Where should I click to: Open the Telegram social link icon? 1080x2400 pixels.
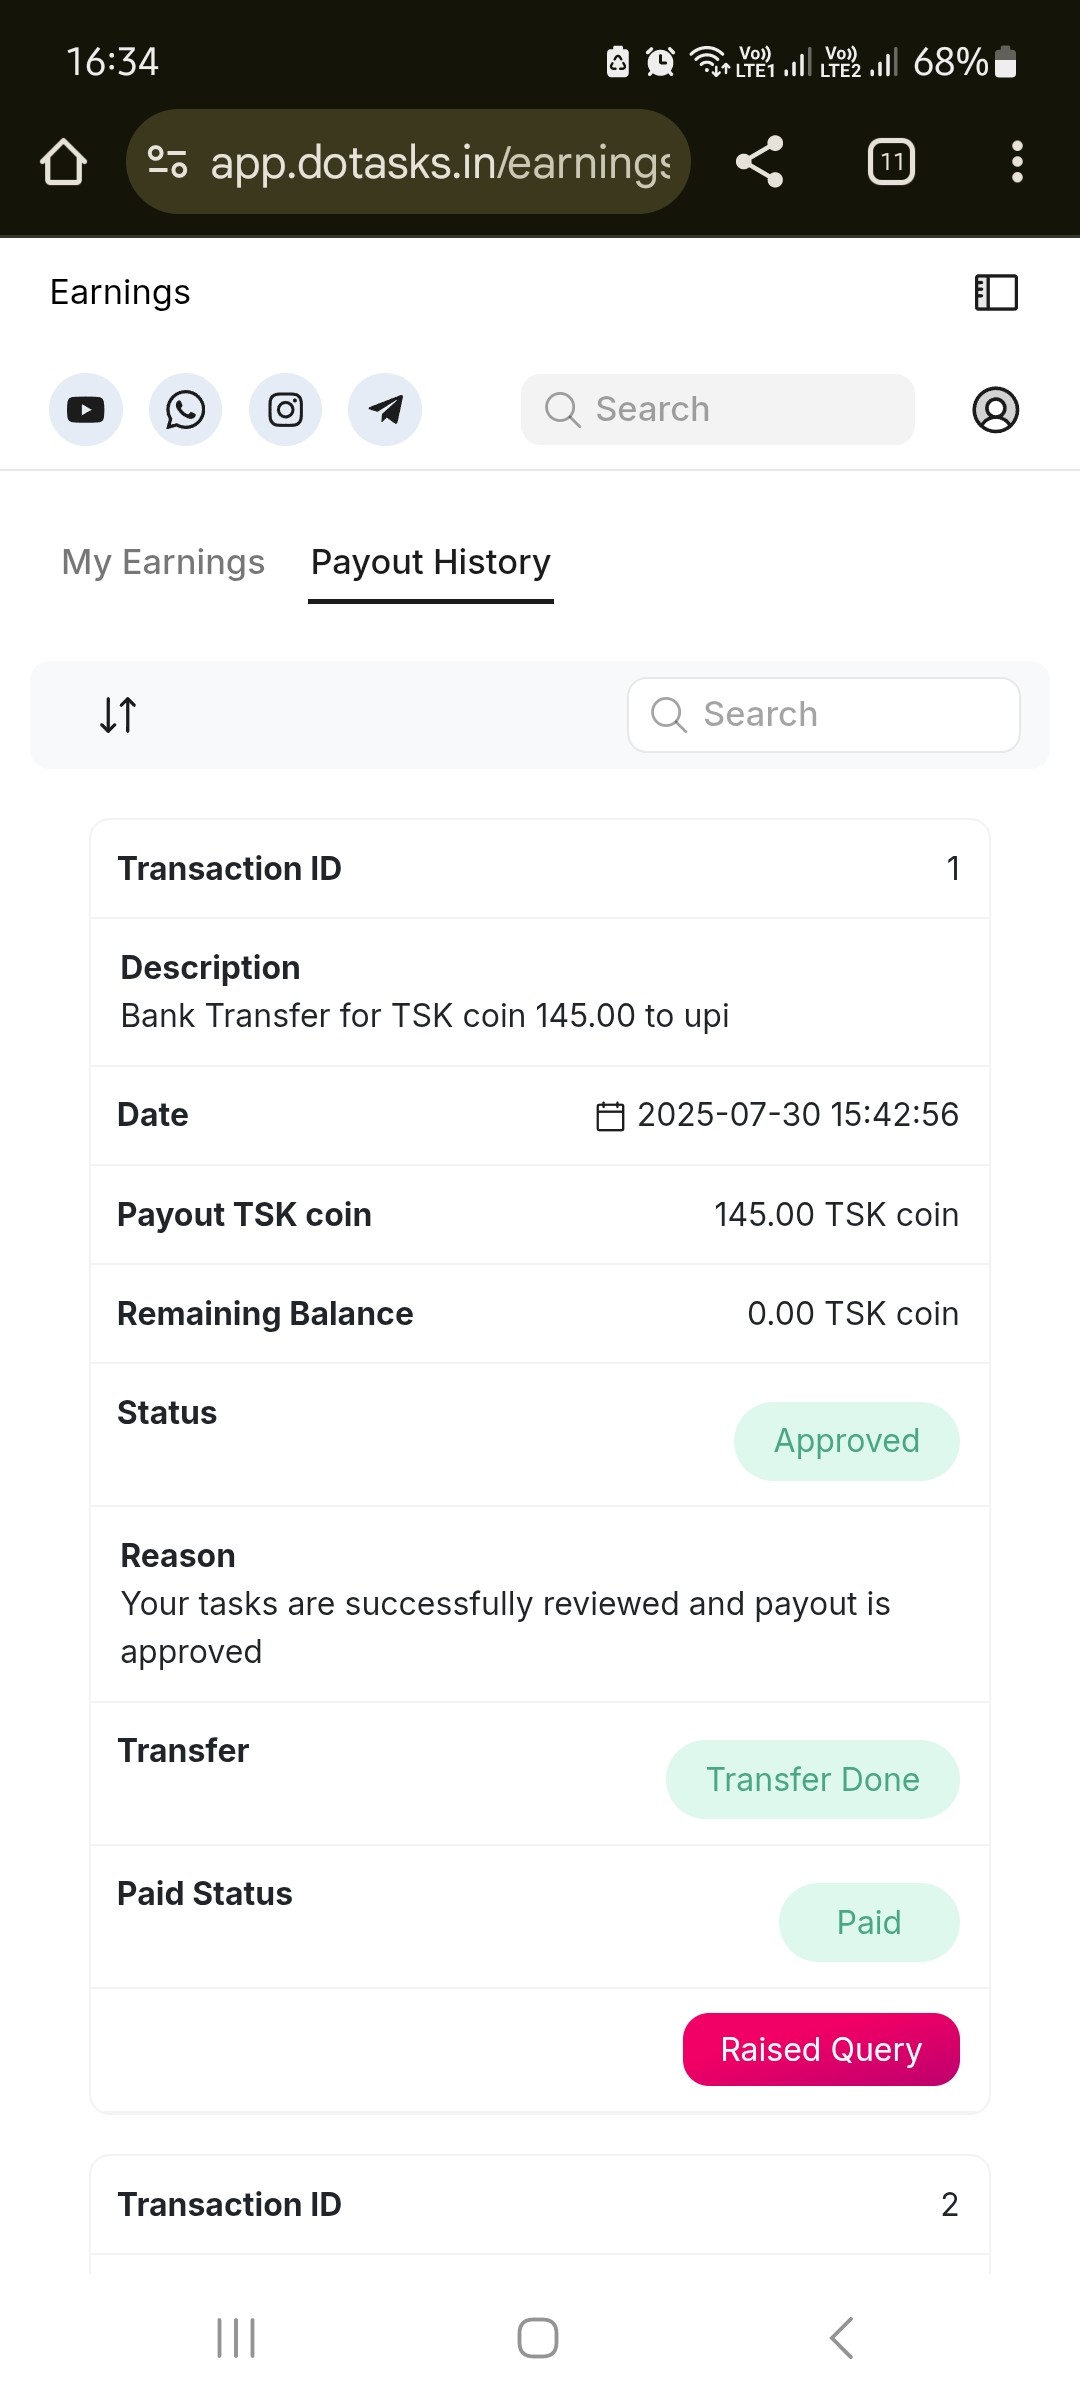[x=385, y=410]
